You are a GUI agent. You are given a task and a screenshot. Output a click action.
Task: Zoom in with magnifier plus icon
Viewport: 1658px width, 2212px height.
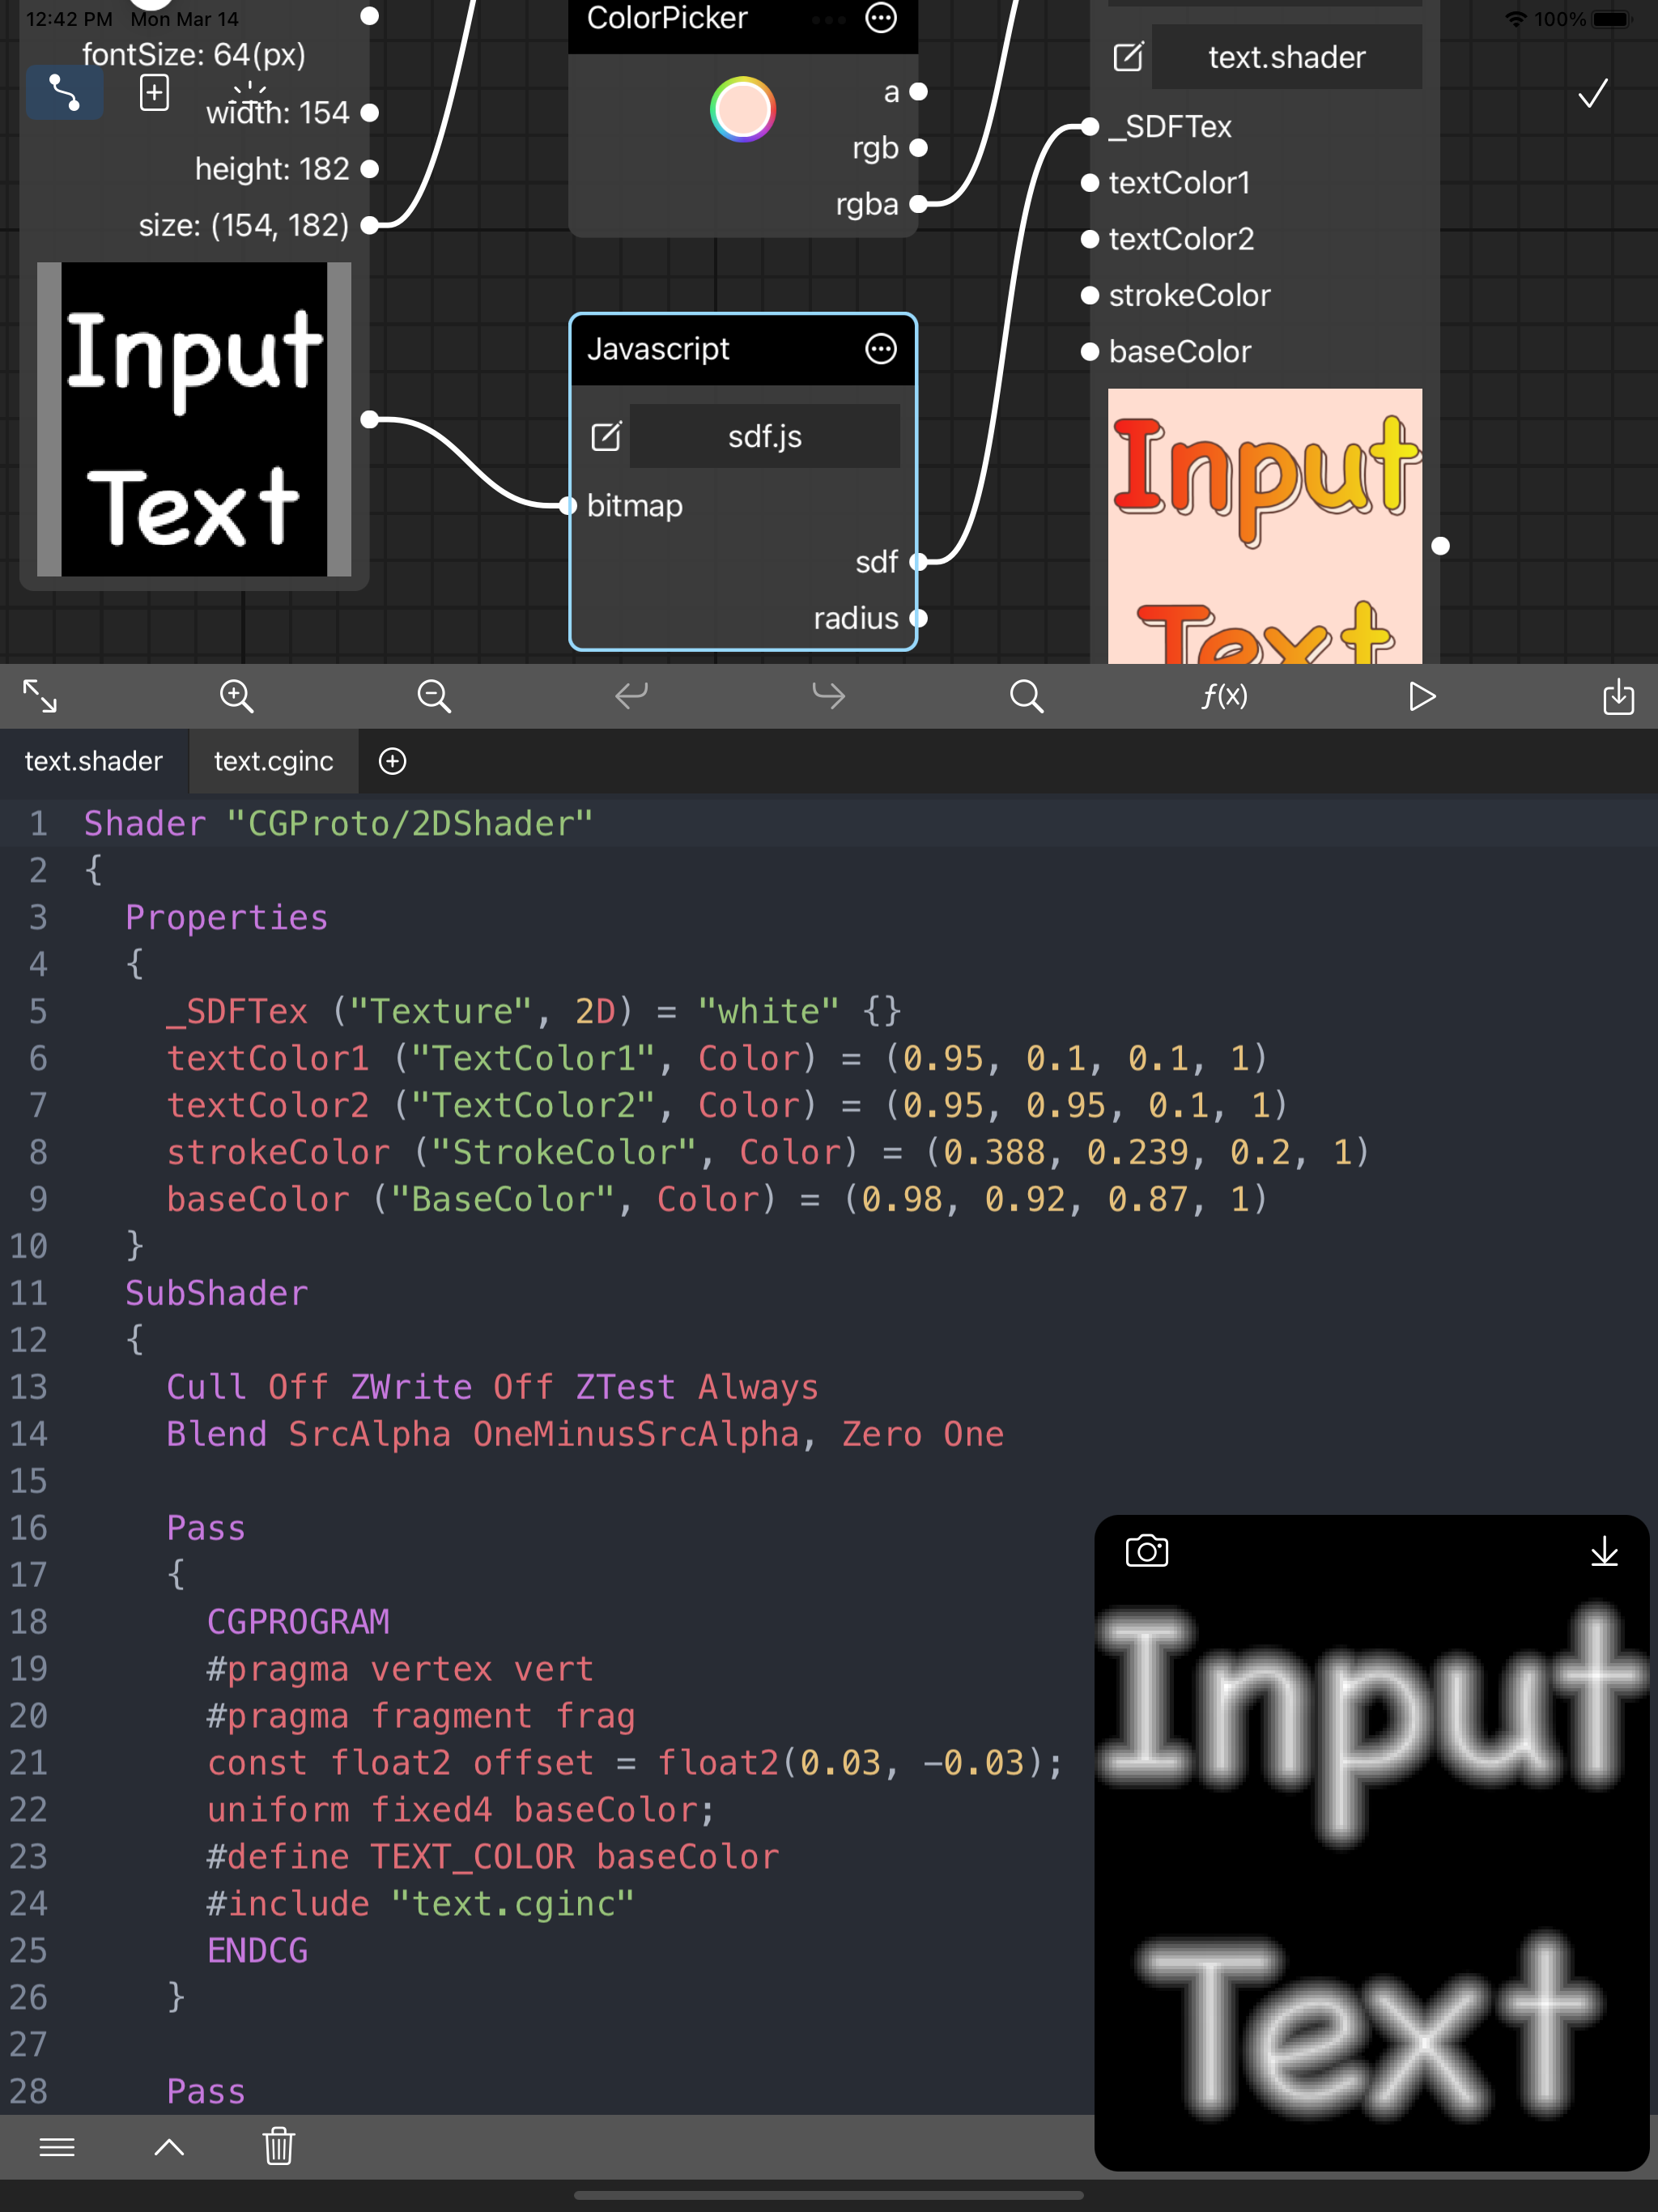tap(237, 696)
